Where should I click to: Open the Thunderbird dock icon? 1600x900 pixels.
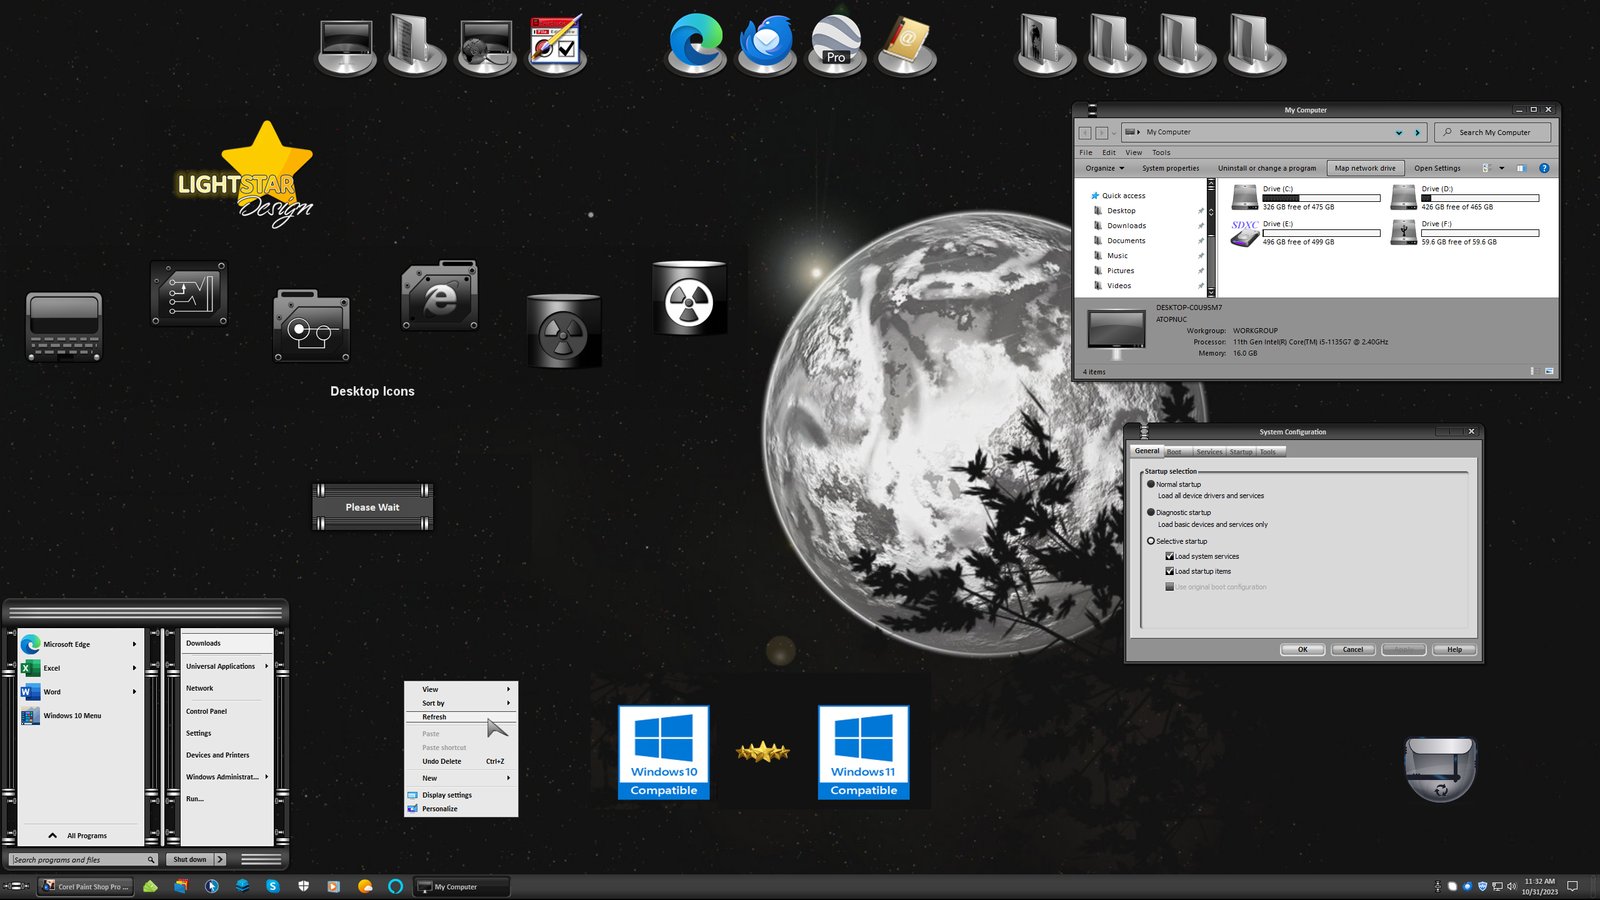pos(766,43)
